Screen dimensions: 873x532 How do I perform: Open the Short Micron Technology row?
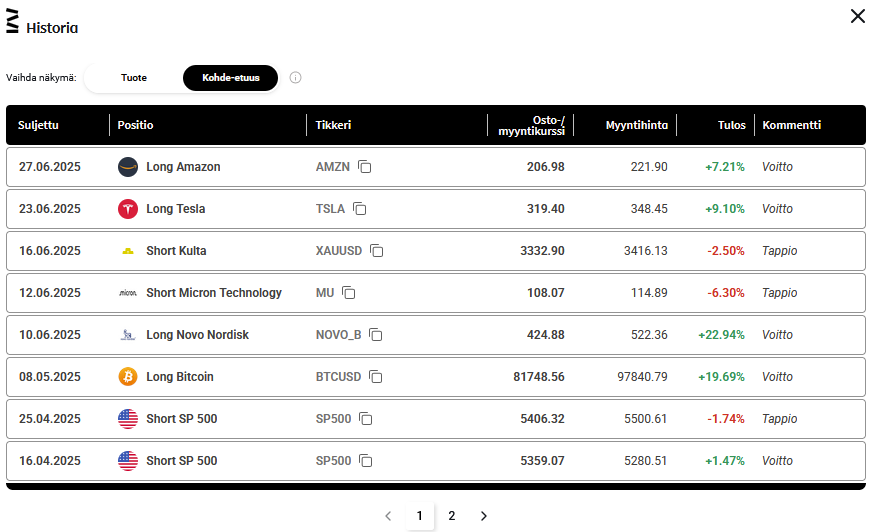[436, 293]
